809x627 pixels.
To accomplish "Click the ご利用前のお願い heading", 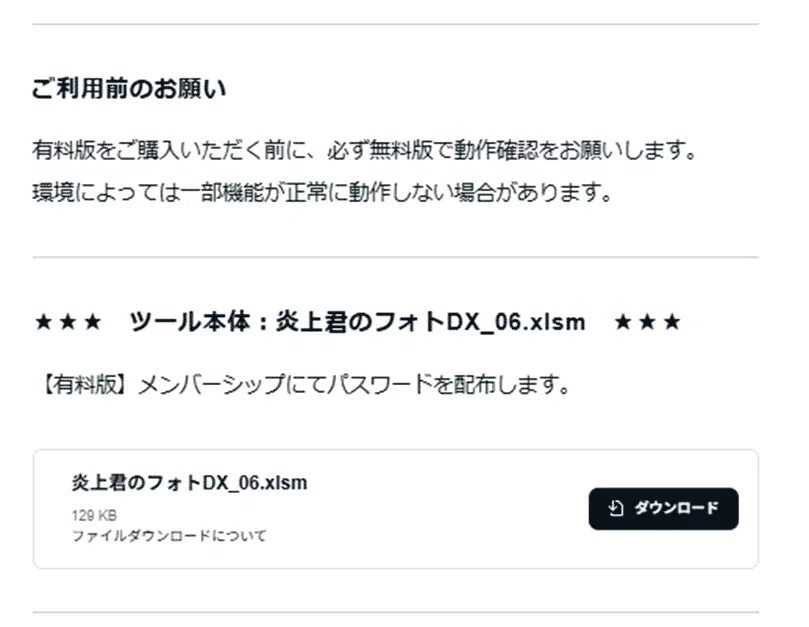I will (129, 88).
